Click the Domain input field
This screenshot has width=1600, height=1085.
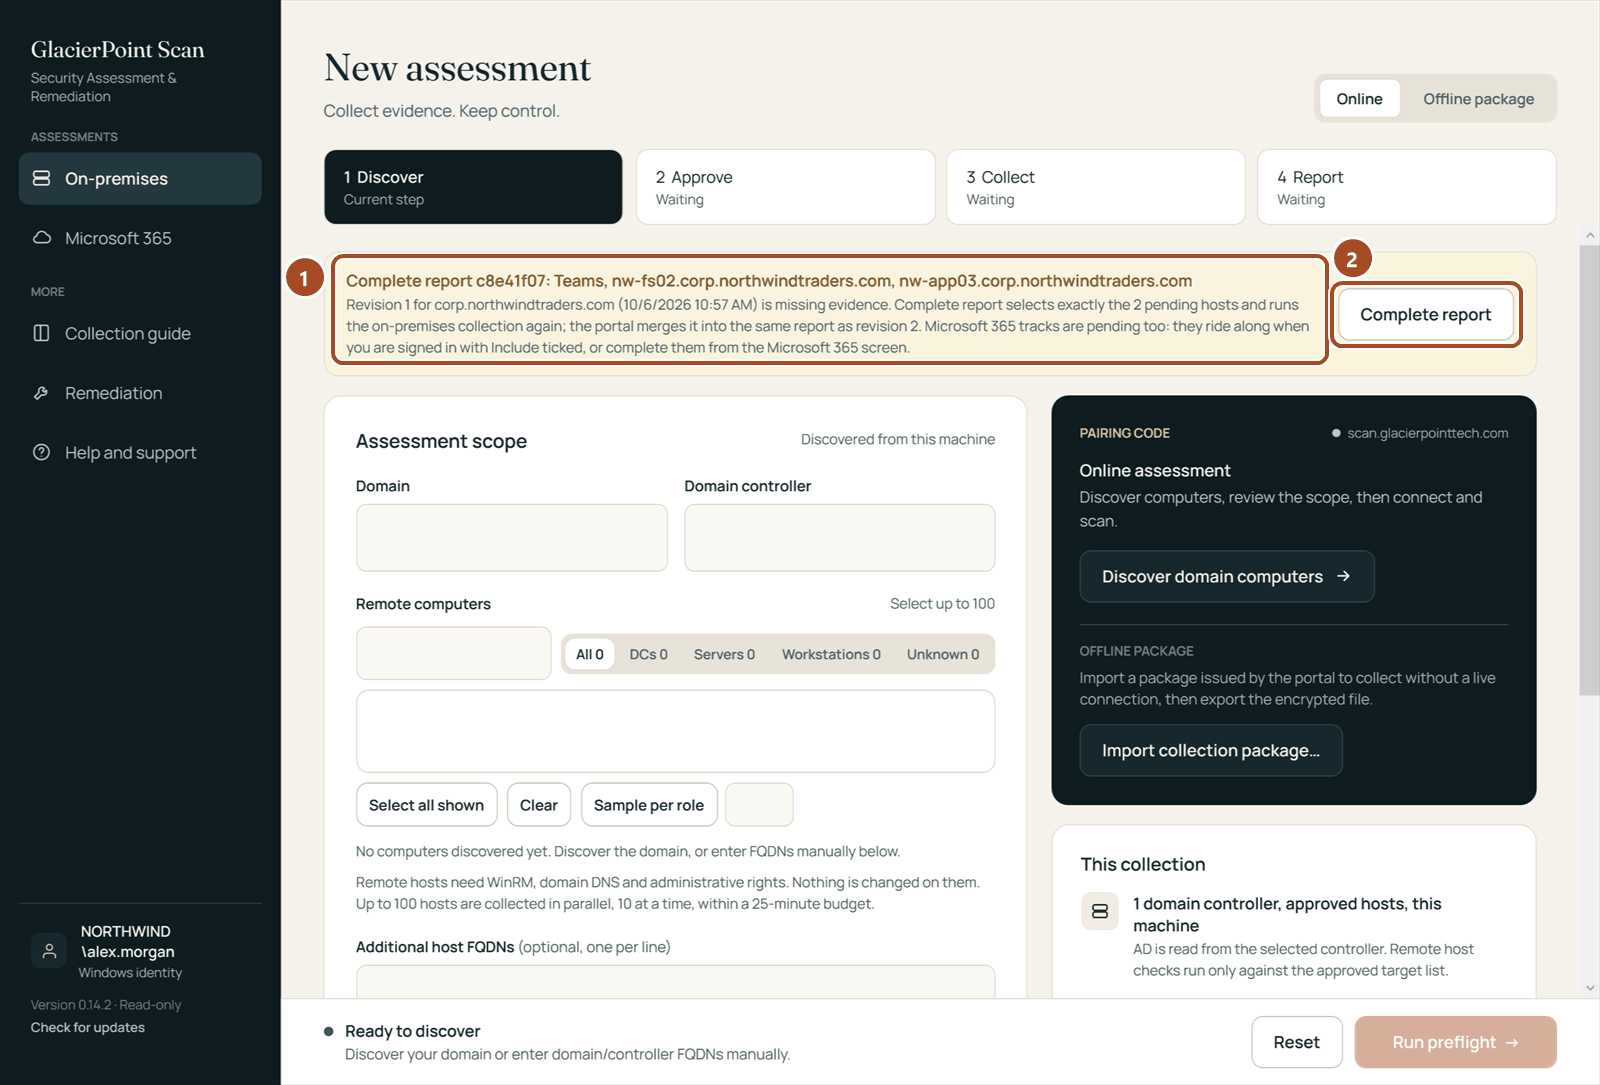tap(511, 538)
